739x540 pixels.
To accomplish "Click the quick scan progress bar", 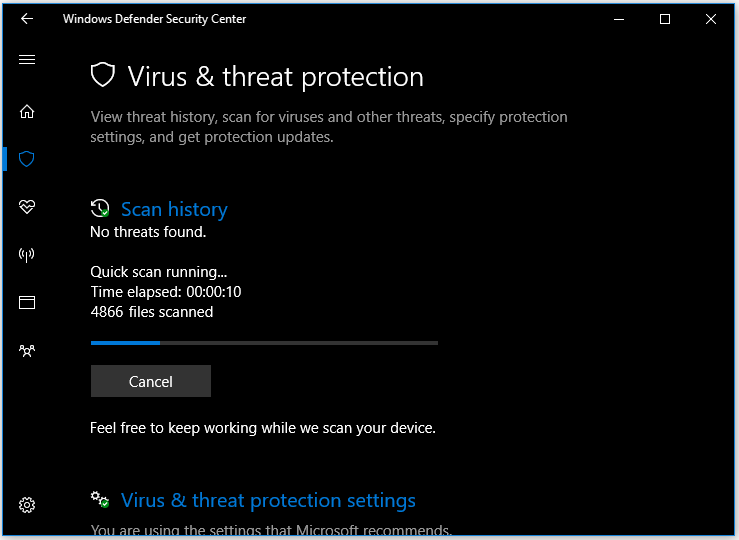I will click(x=264, y=343).
